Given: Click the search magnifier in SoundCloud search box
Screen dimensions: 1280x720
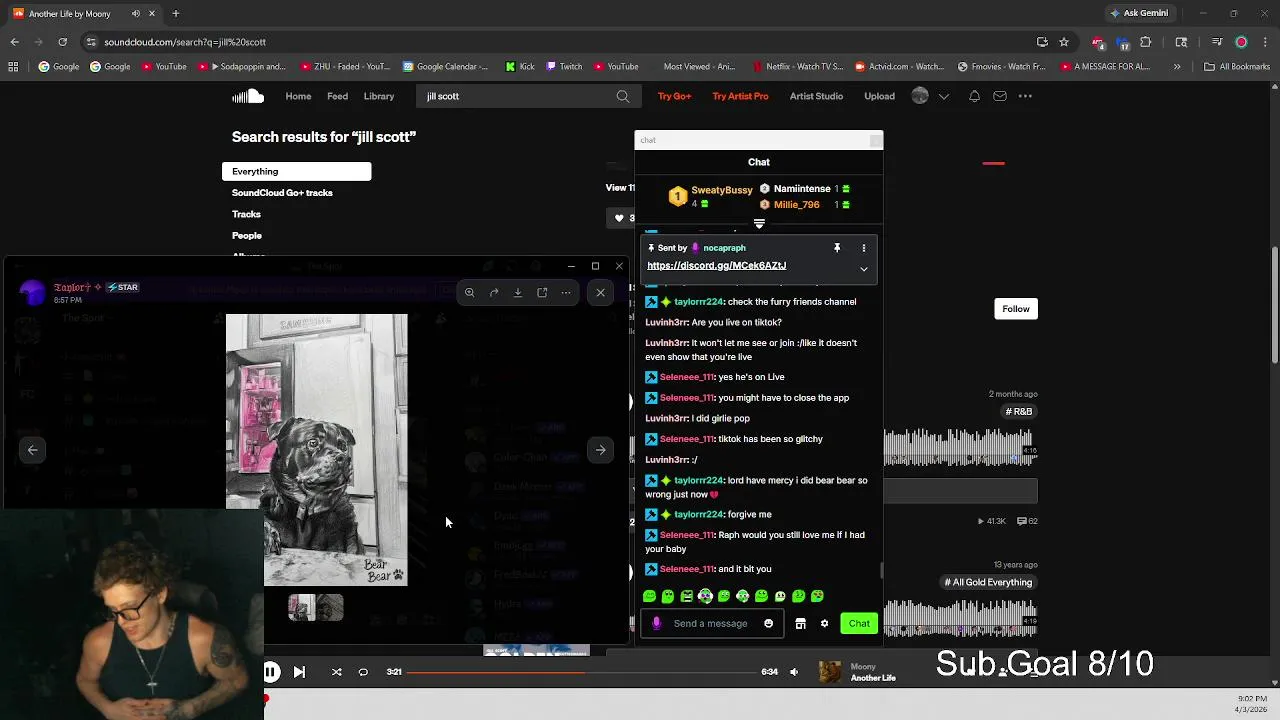Looking at the screenshot, I should [x=623, y=96].
